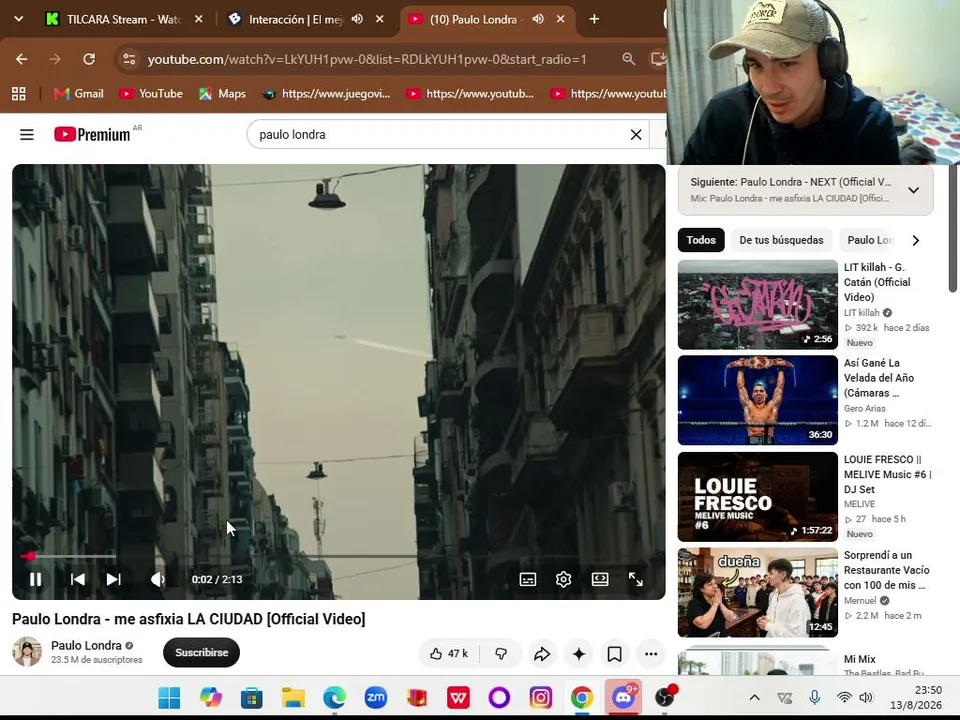Open the YouTube hamburger guide menu

coord(27,135)
